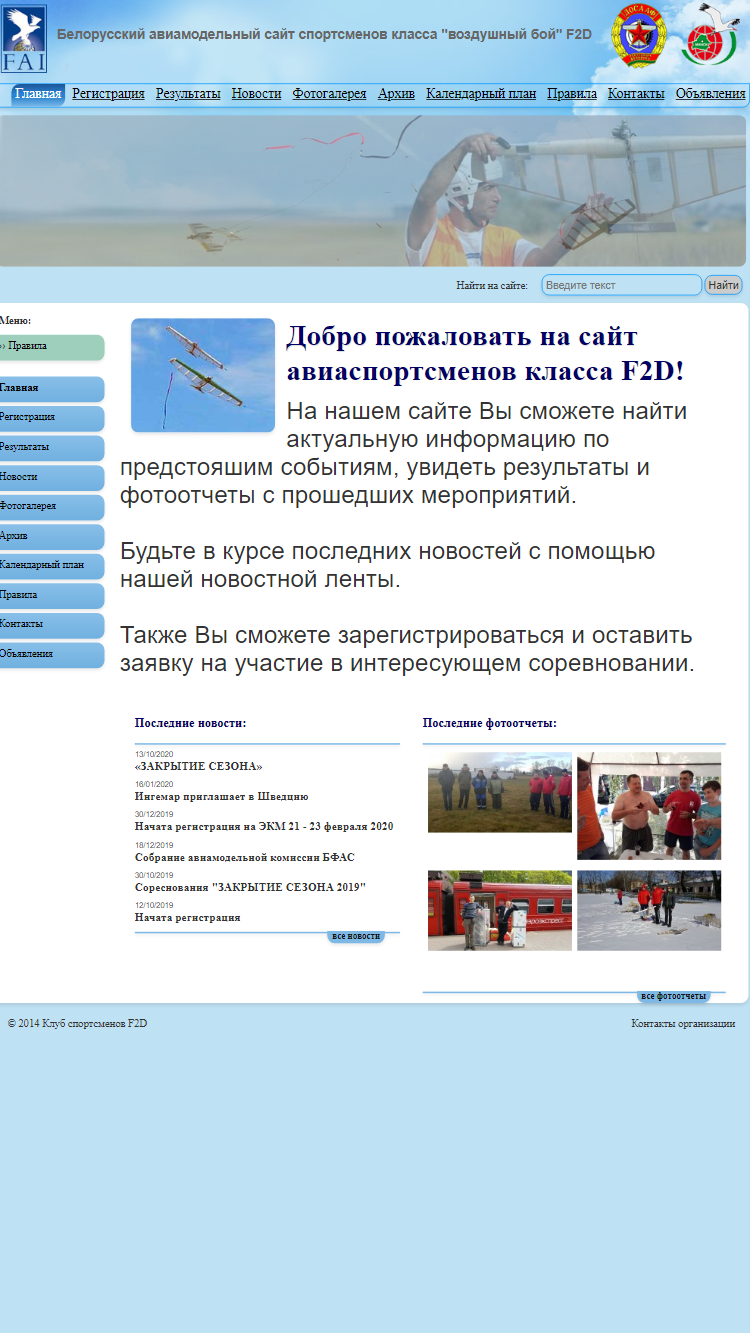The height and width of the screenshot is (1333, 750).
Task: Select Новости in left sidebar
Action: point(51,477)
